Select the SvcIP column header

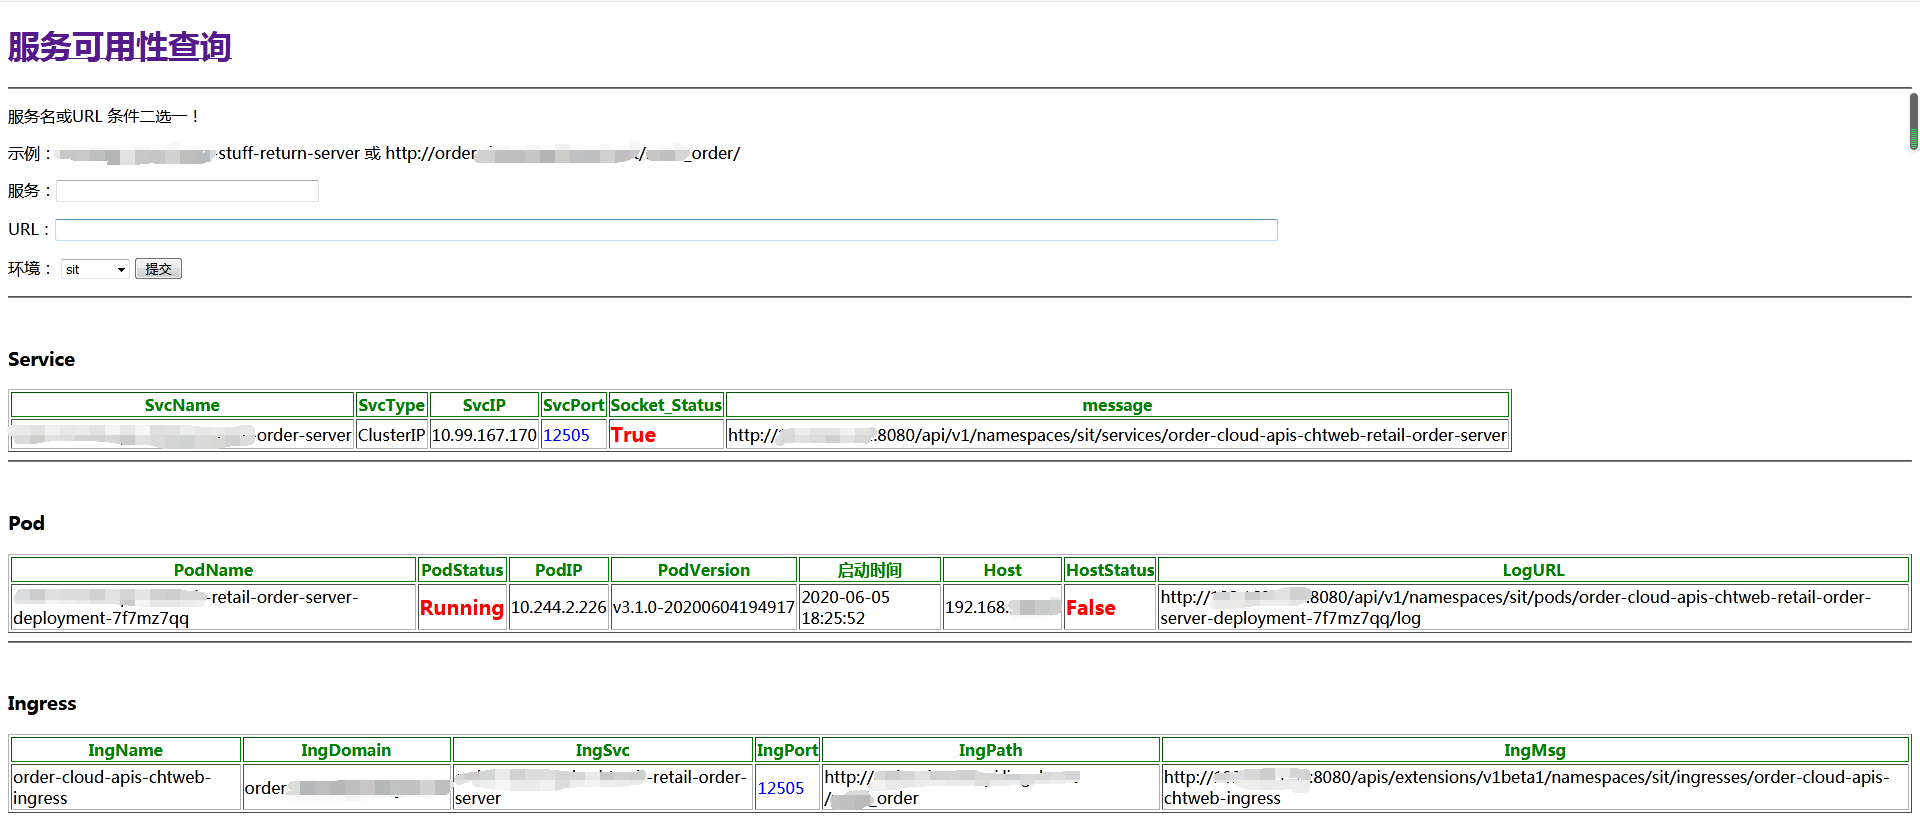484,405
